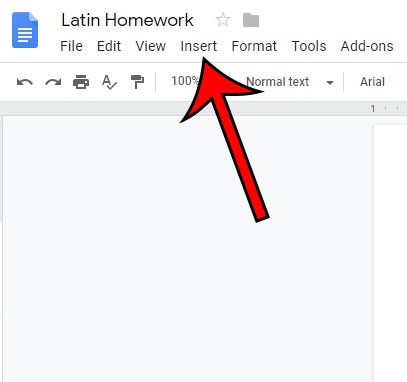This screenshot has height=382, width=407.
Task: Print the document
Action: (81, 82)
